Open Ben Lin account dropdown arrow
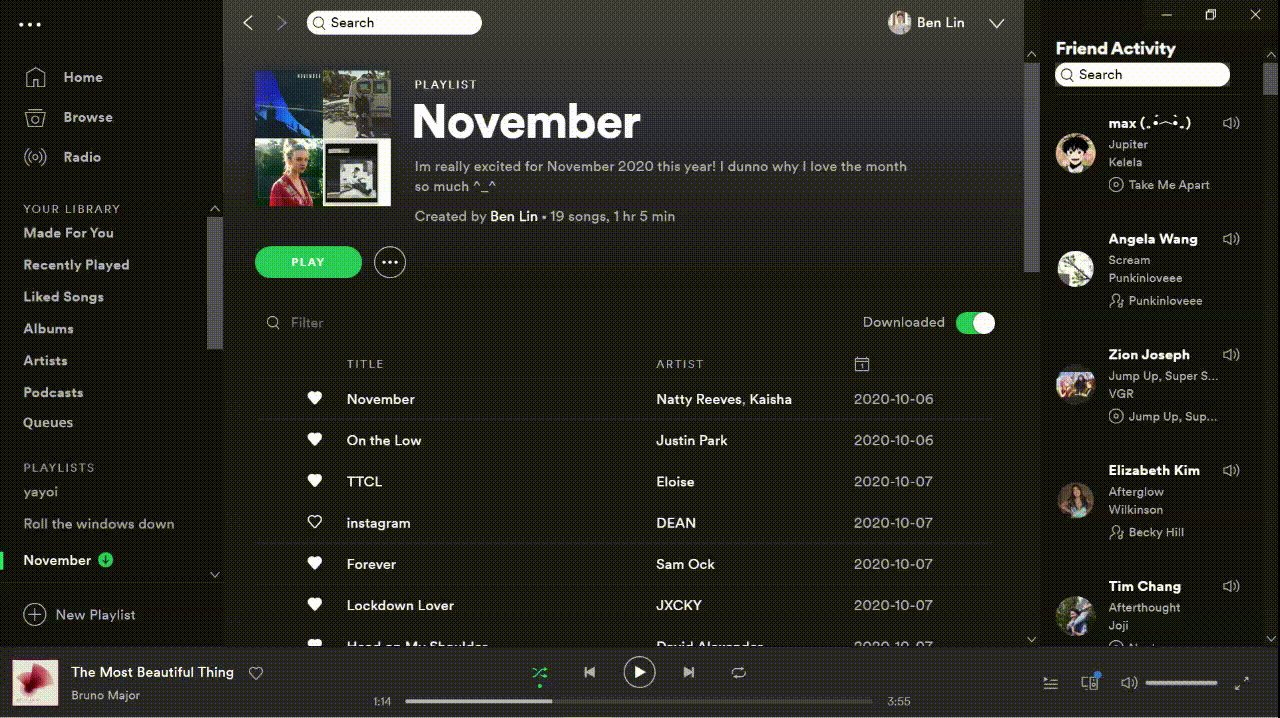 996,23
